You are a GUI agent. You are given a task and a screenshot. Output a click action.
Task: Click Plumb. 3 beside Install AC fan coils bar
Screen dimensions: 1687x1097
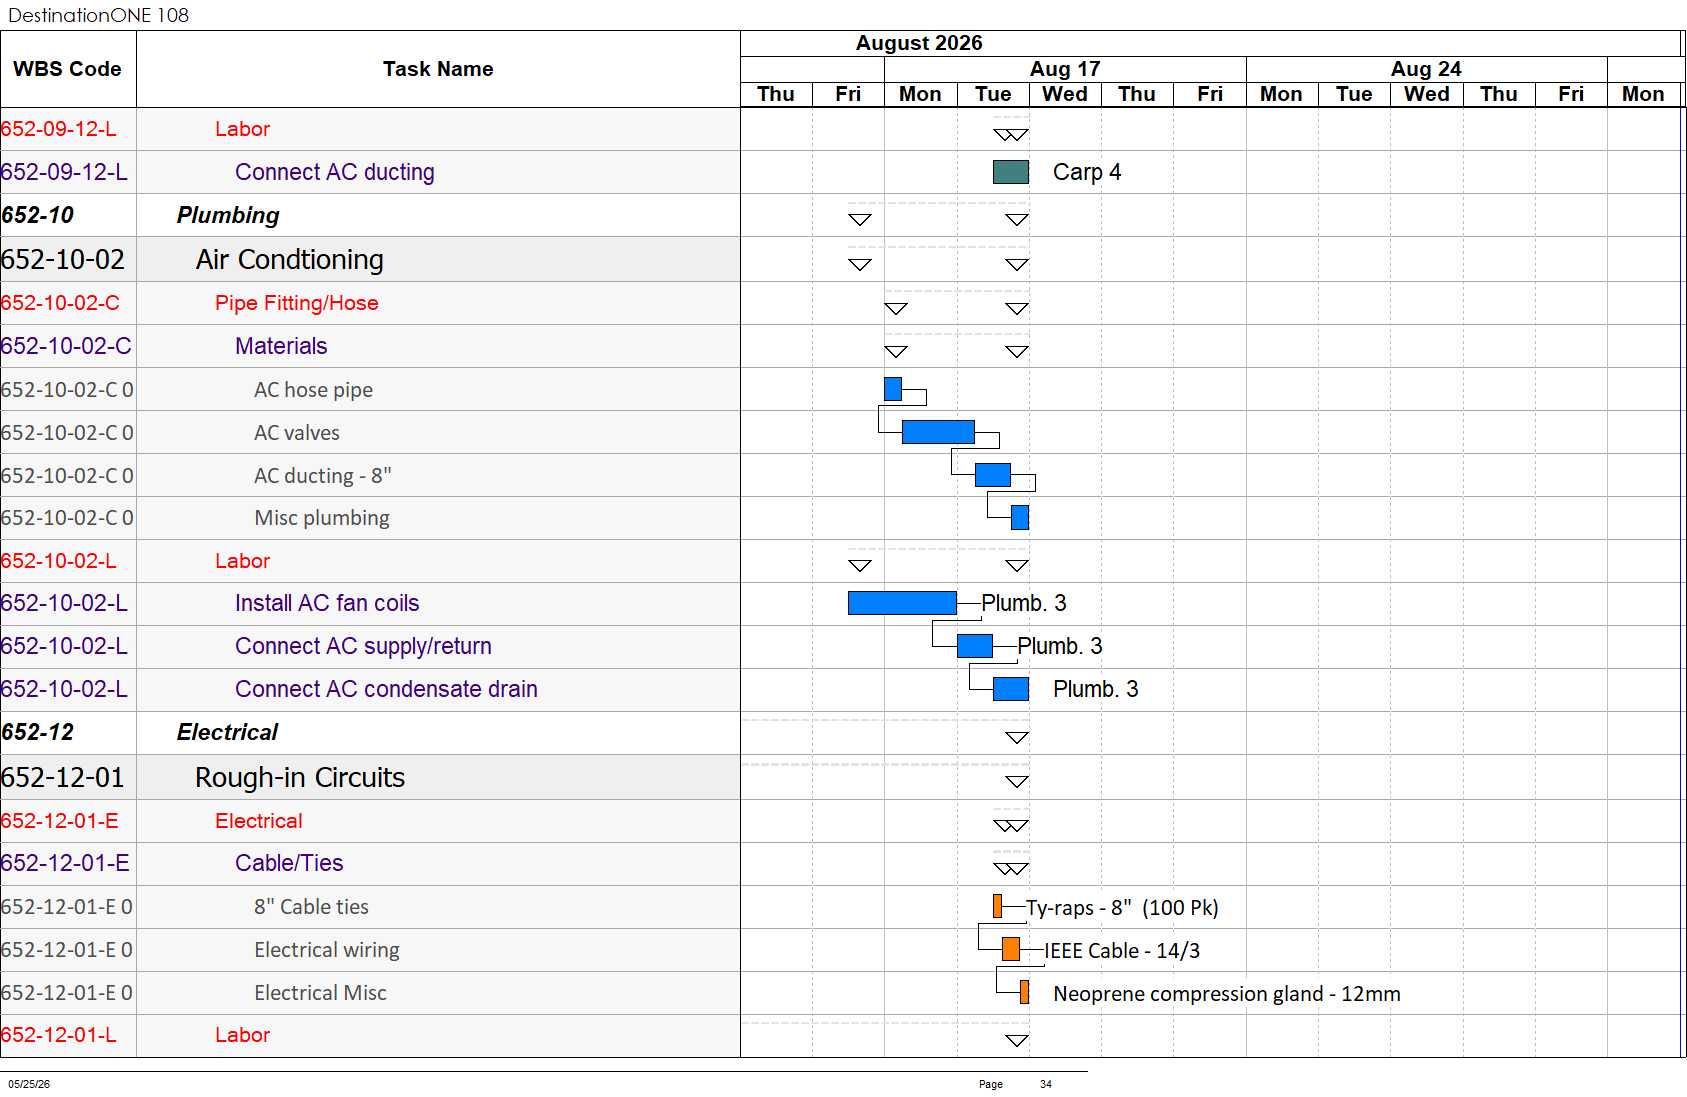1024,603
